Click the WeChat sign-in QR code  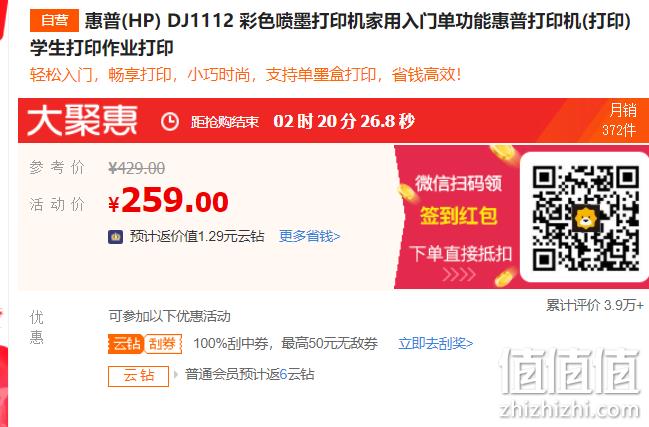[586, 218]
